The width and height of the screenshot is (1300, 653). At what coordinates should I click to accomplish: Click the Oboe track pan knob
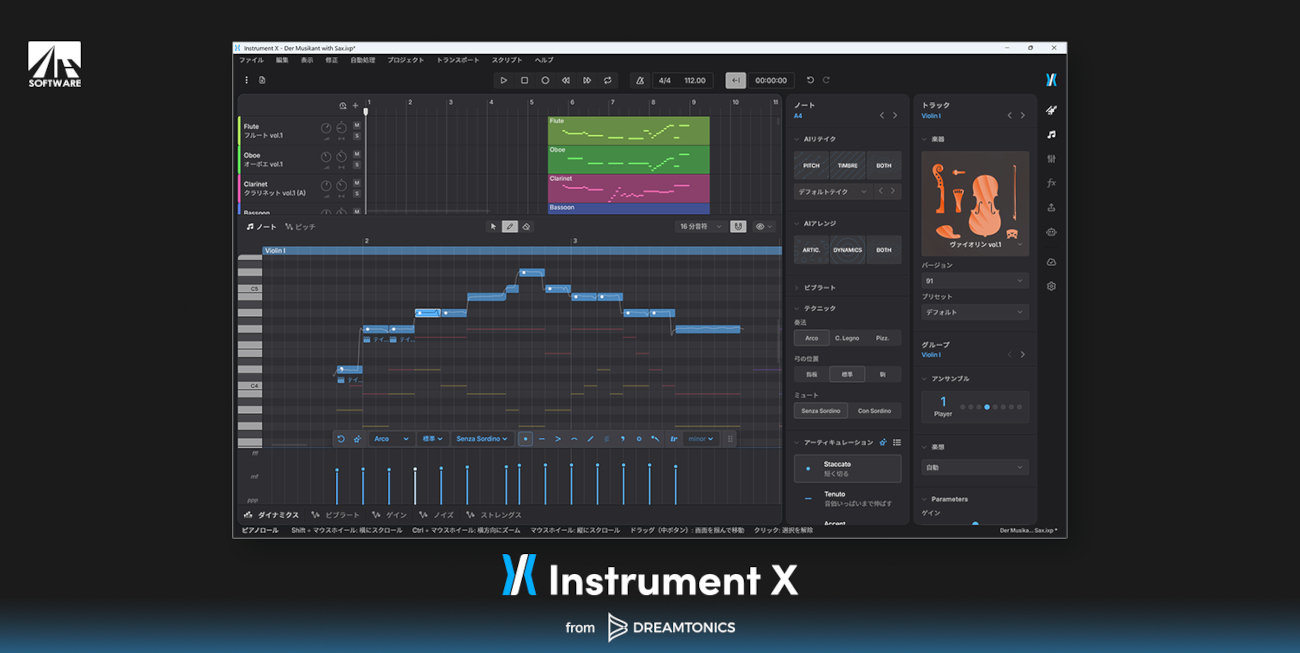tap(341, 157)
